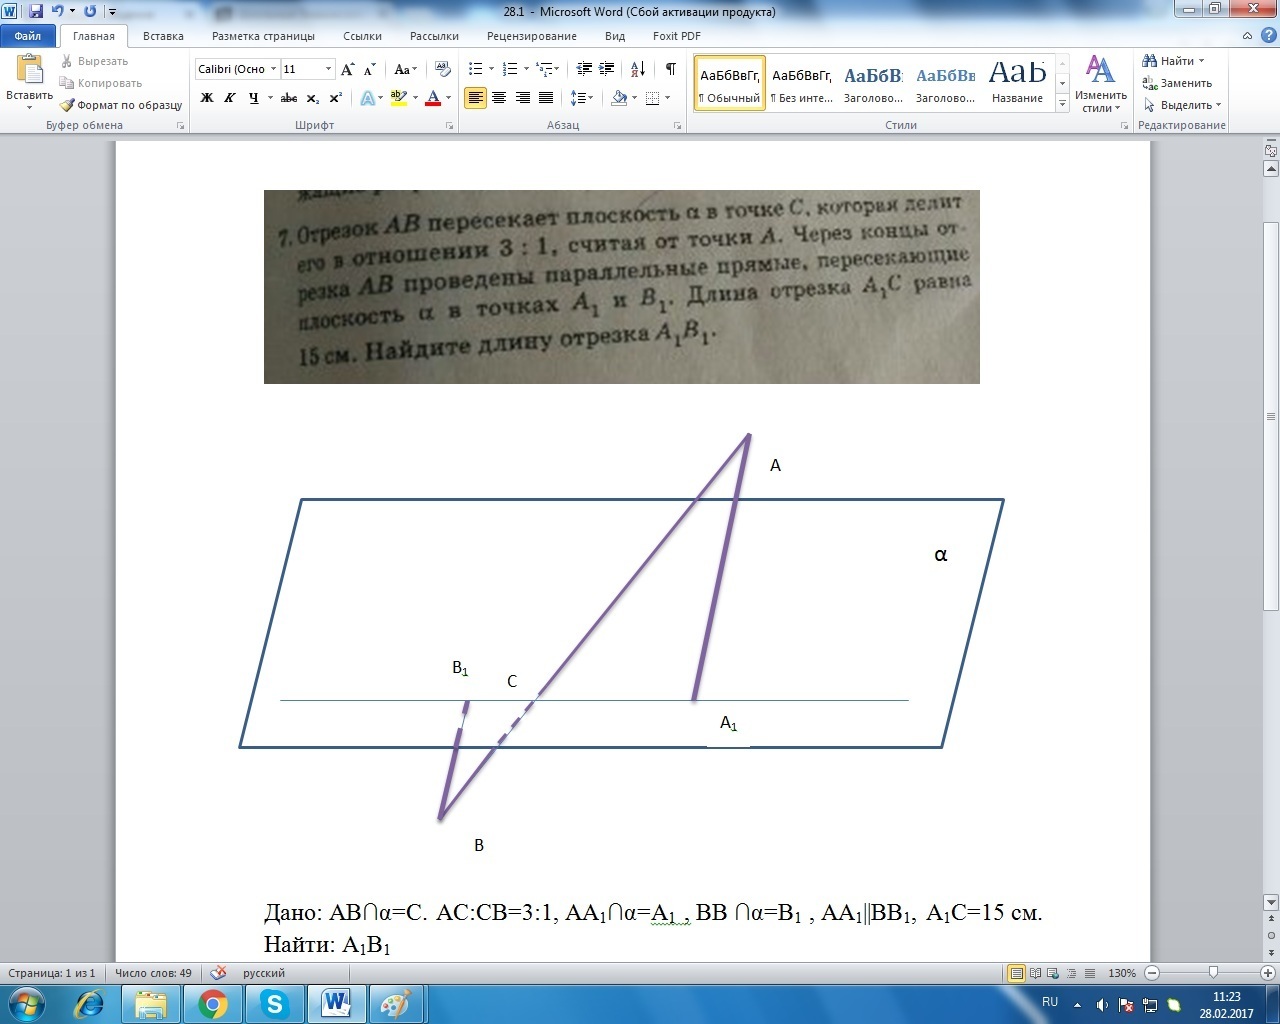
Task: Toggle bold formatting (Ж)
Action: pyautogui.click(x=207, y=98)
